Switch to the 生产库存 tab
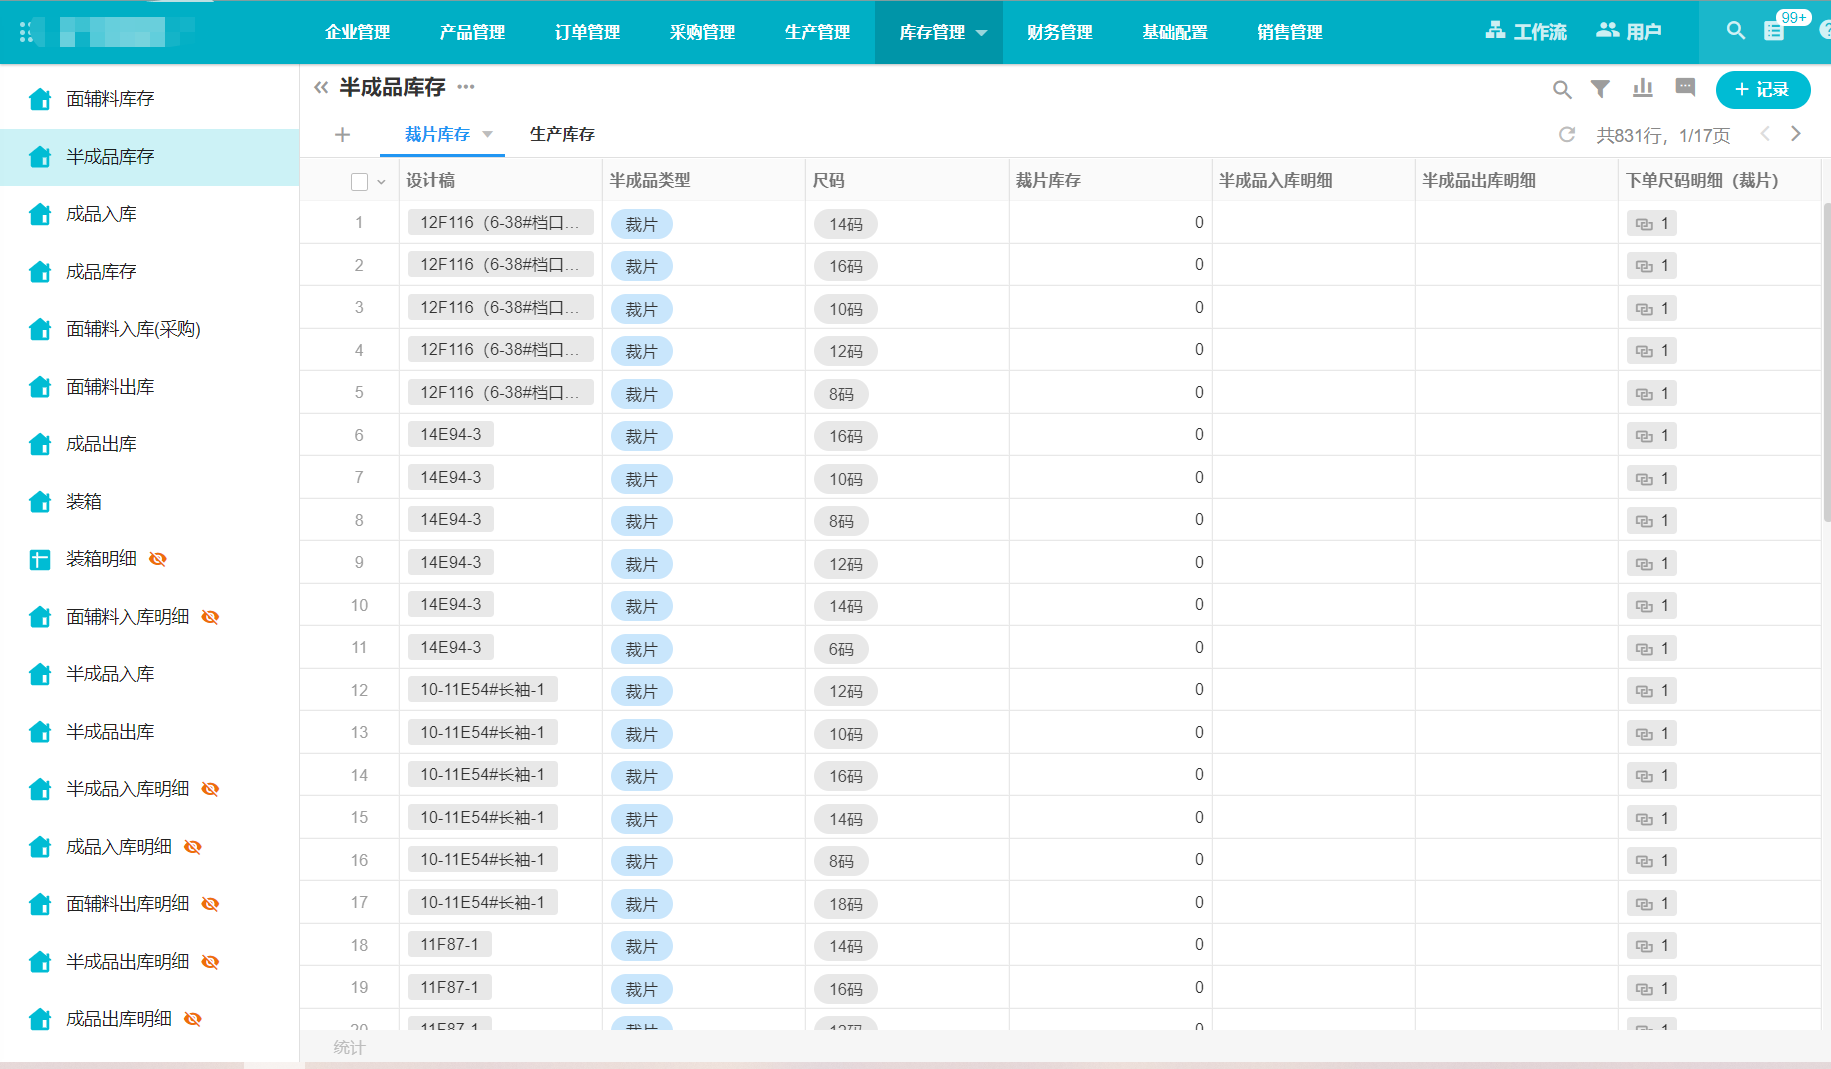Screen dimensions: 1831x1069 click(562, 134)
